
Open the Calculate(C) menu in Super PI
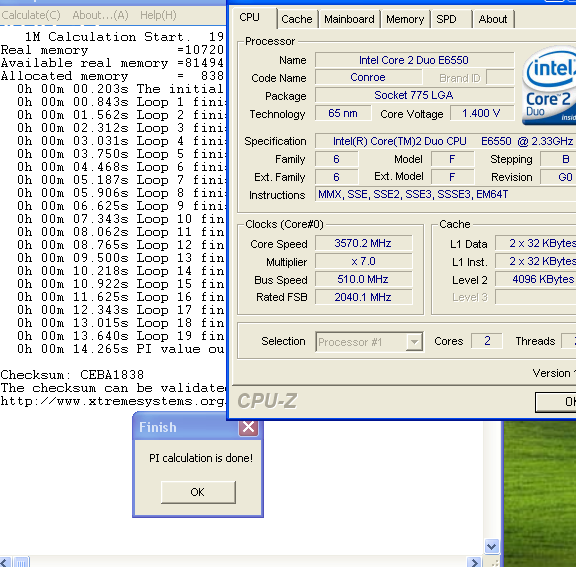(31, 15)
